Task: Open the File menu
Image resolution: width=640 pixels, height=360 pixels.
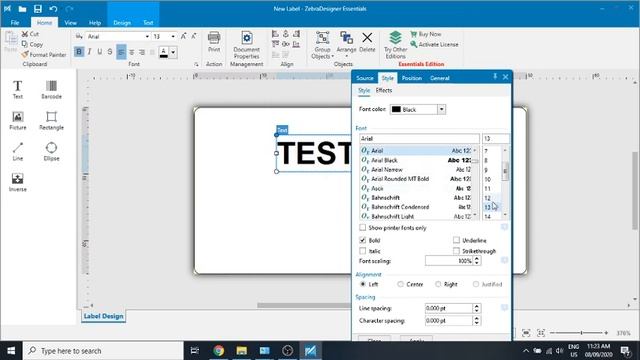Action: click(15, 23)
